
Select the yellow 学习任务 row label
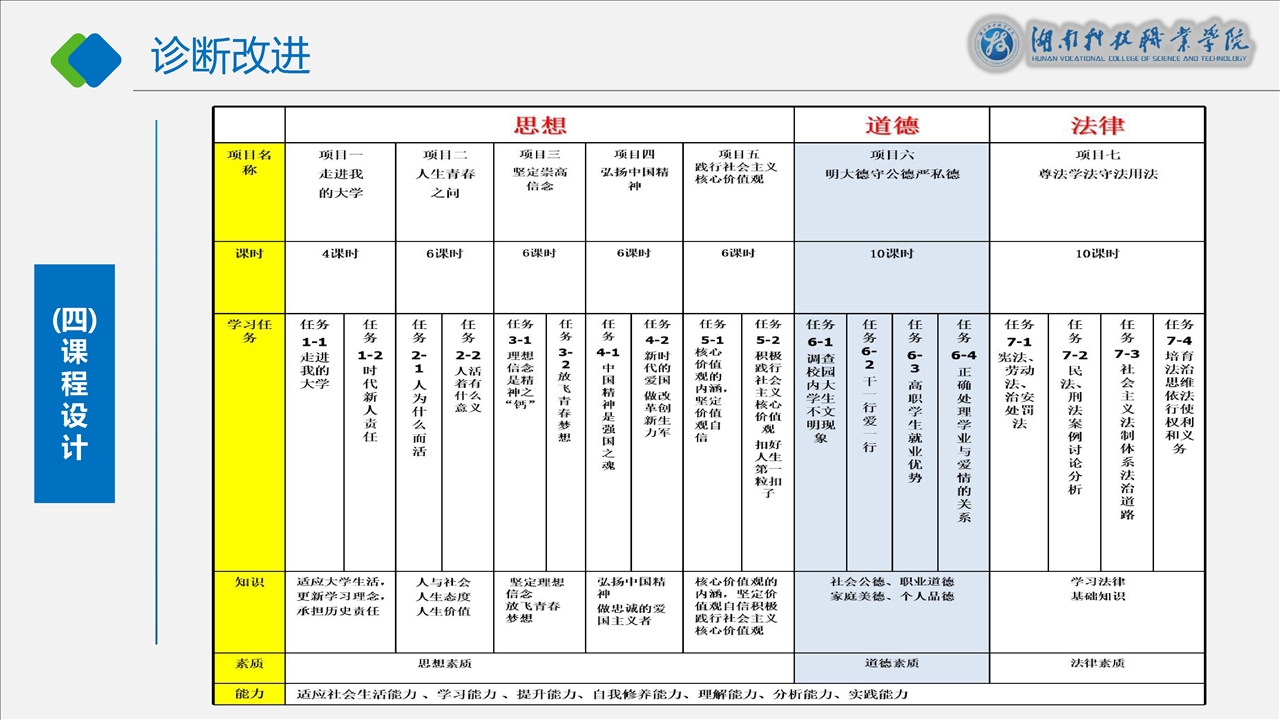pyautogui.click(x=249, y=332)
